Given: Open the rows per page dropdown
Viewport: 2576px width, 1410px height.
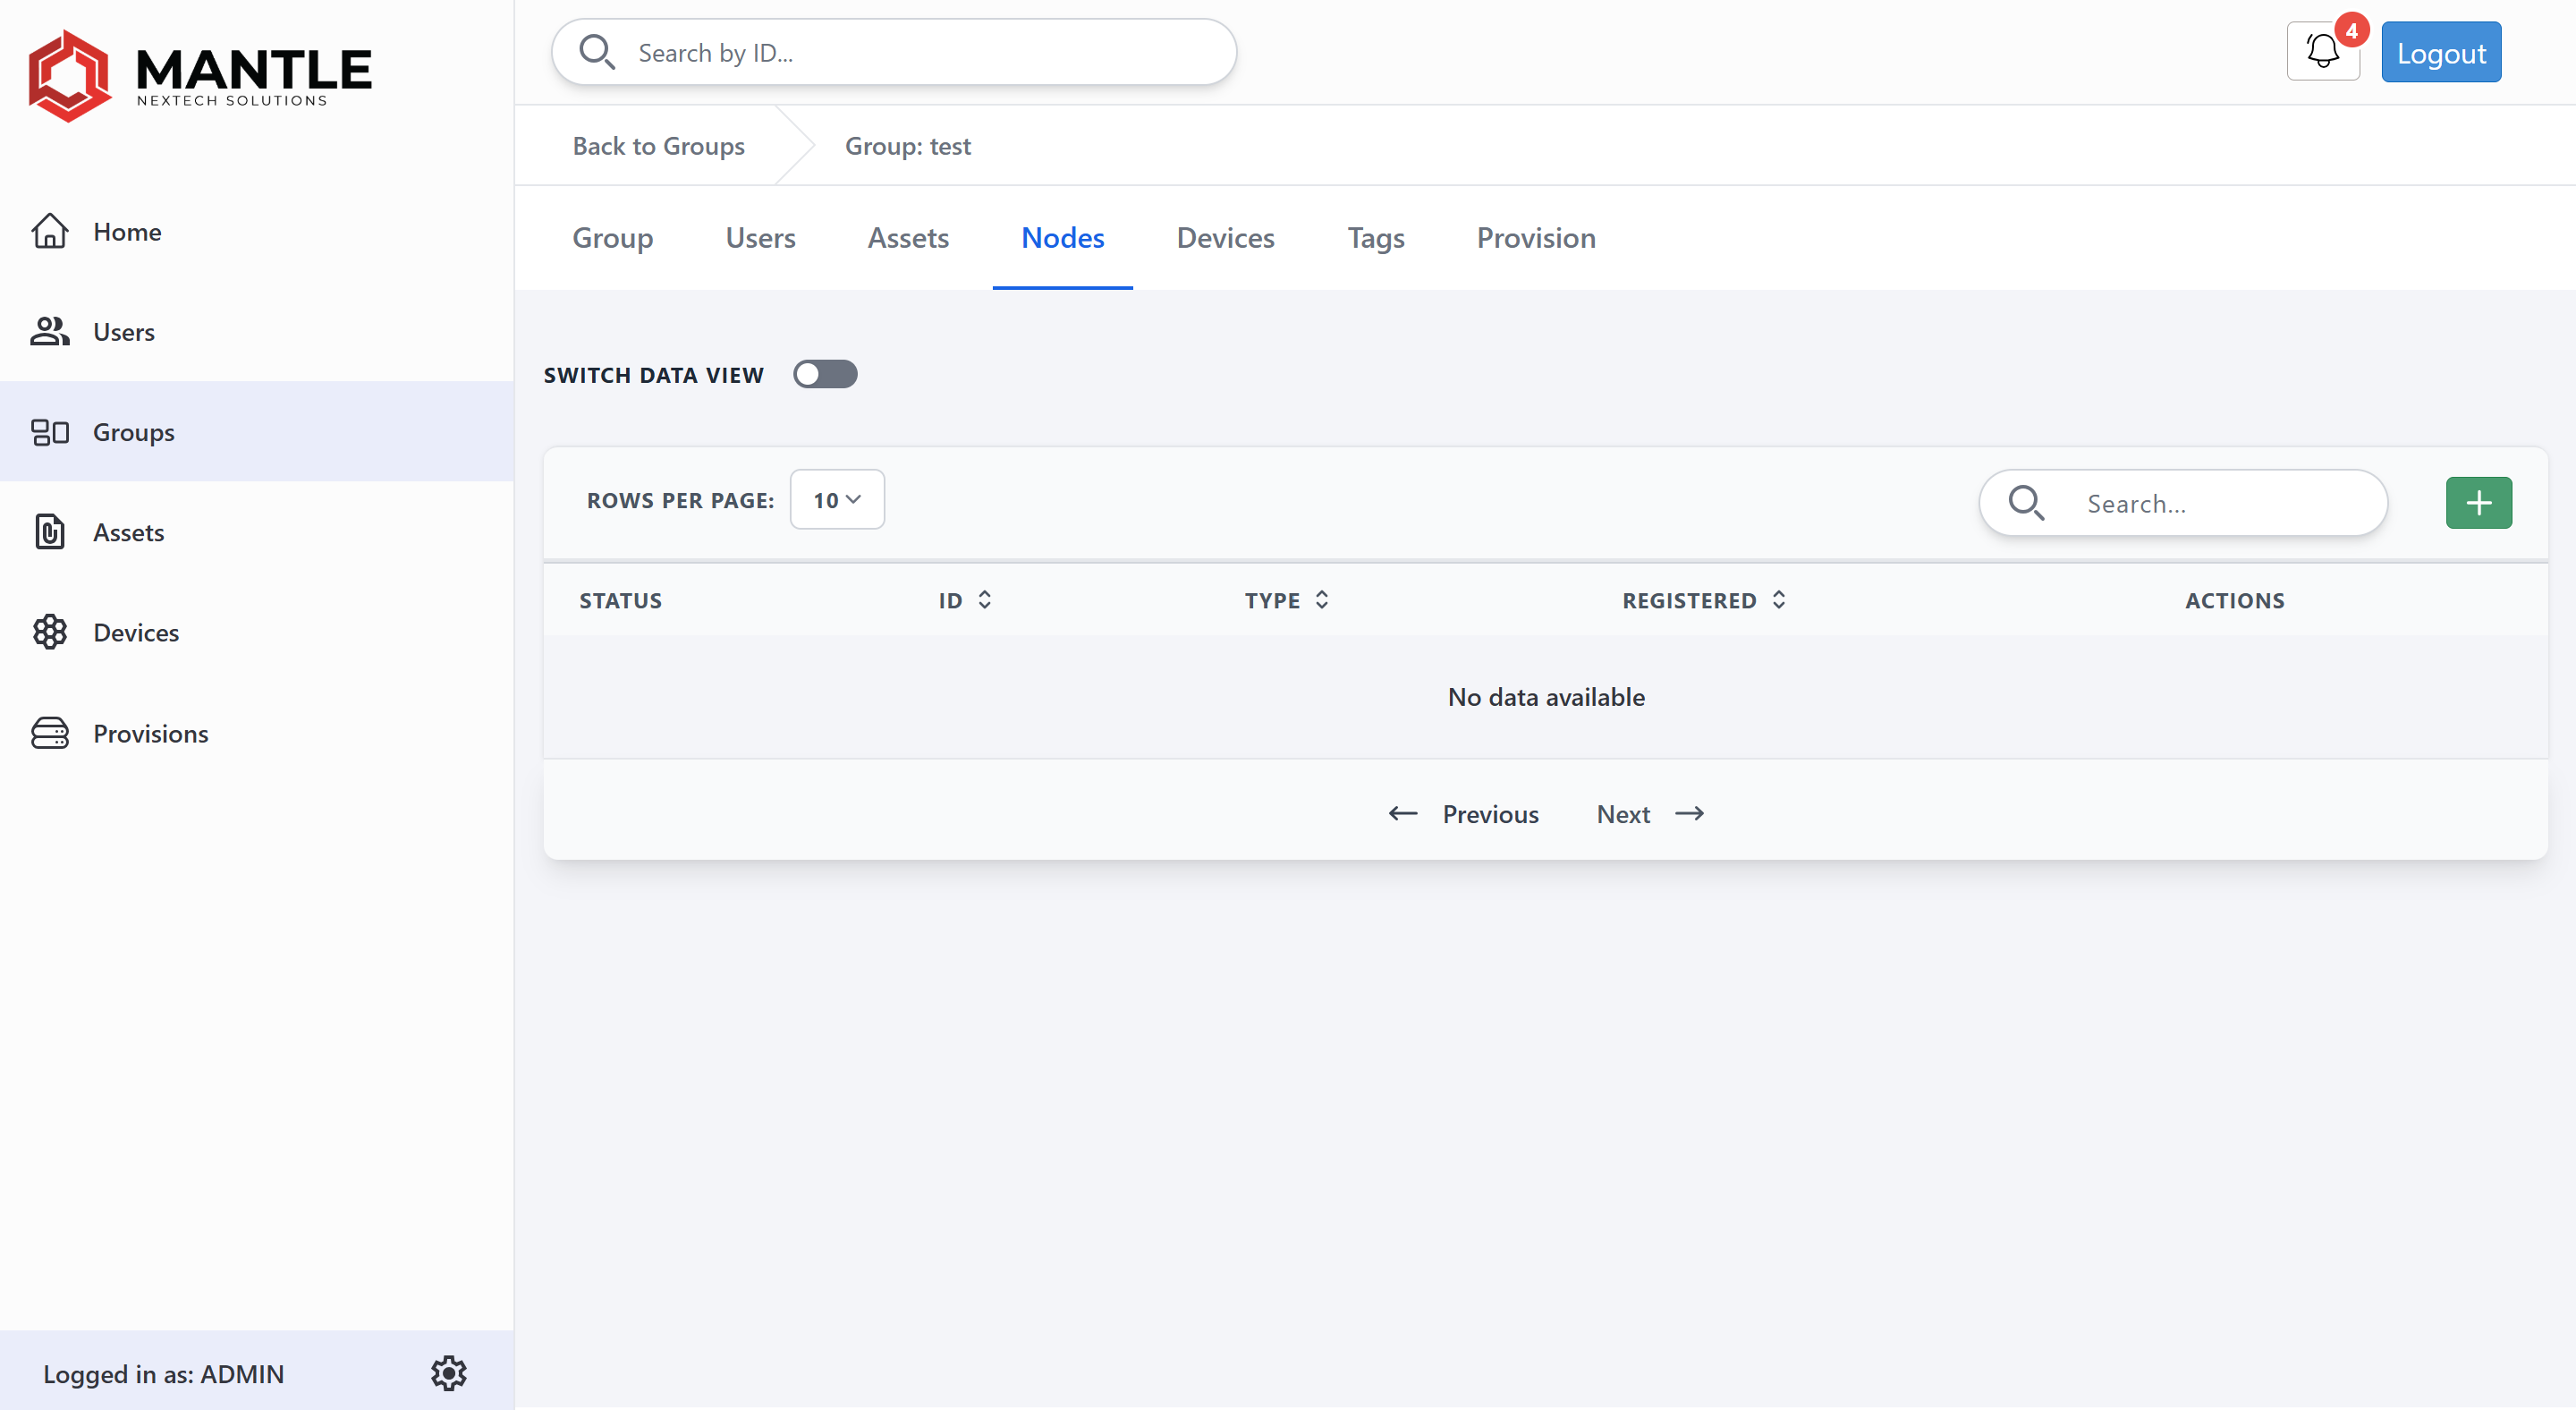Looking at the screenshot, I should (x=837, y=499).
